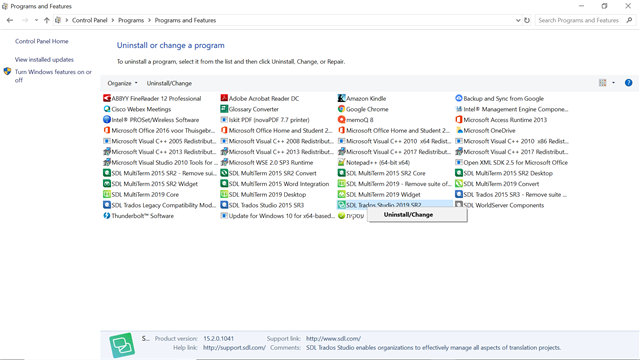Click the Control Panel breadcrumb
Screen dimensions: 640x360
pos(89,20)
